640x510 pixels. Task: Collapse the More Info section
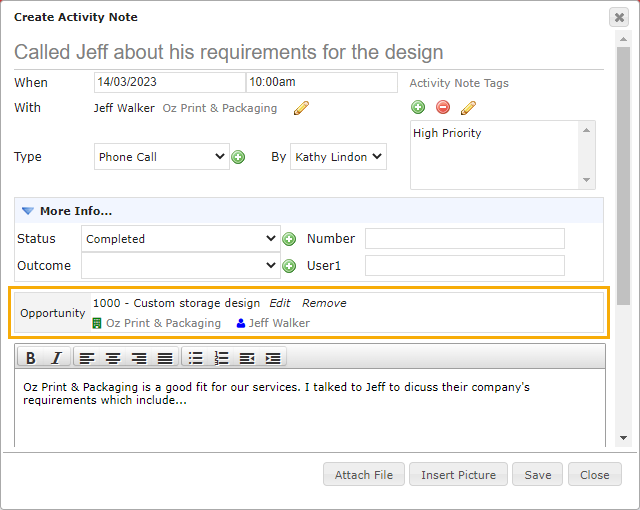(x=28, y=211)
